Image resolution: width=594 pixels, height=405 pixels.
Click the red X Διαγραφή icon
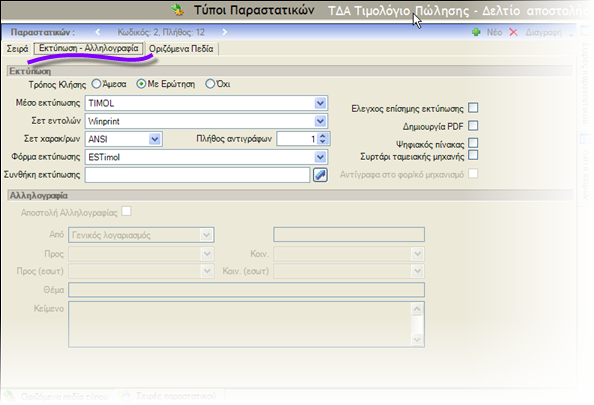(513, 32)
